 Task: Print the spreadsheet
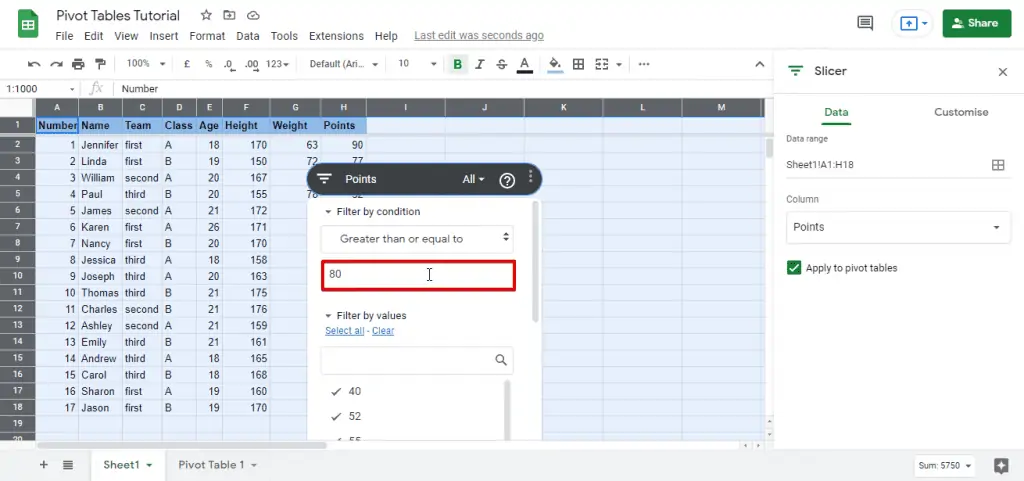point(78,64)
